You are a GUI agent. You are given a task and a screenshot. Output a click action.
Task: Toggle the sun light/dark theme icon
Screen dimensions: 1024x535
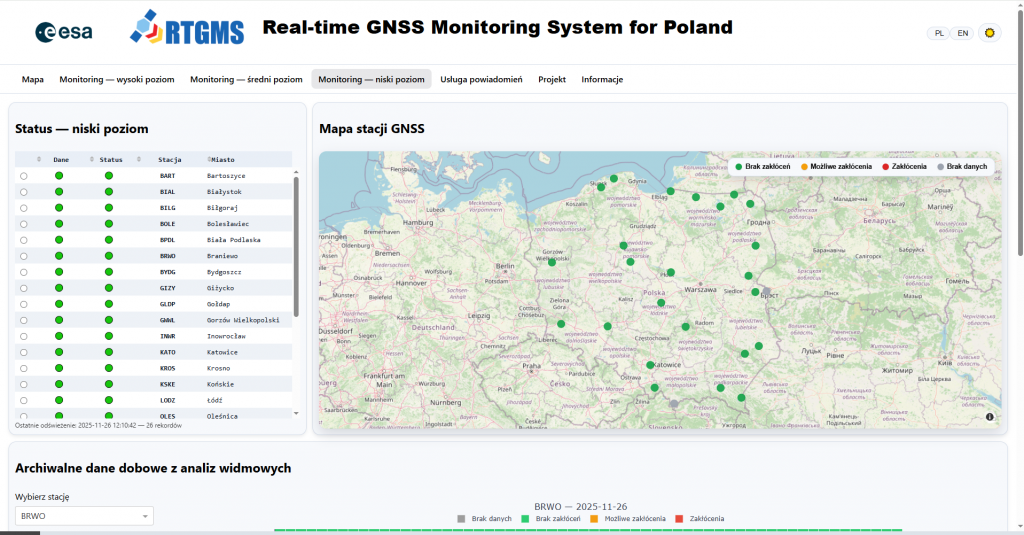[x=989, y=33]
